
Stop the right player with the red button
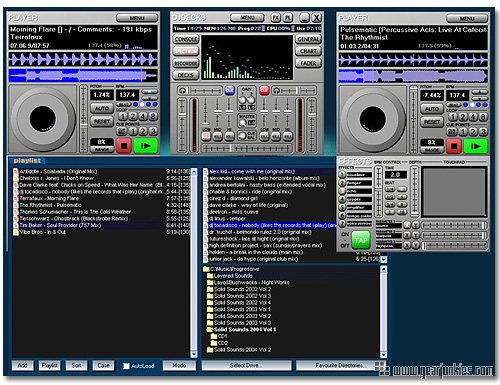[x=454, y=146]
